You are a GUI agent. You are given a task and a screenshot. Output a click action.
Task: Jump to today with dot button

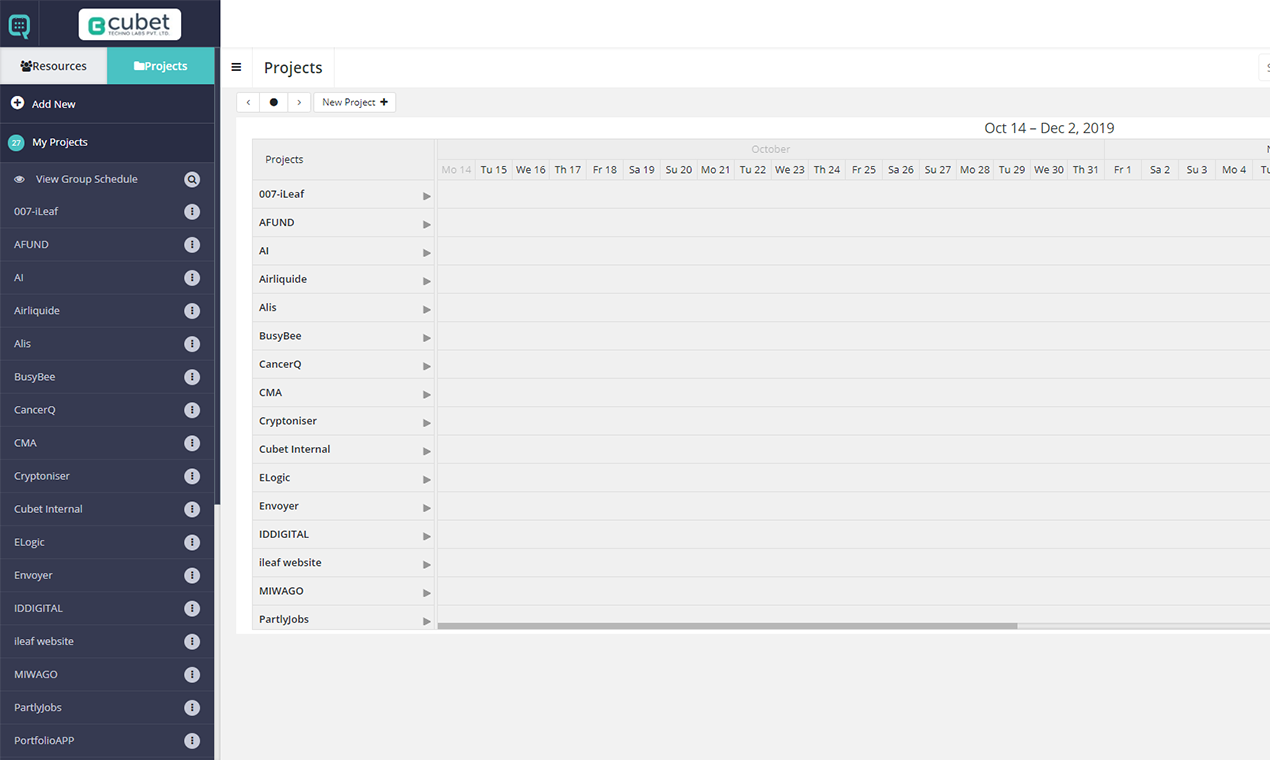click(274, 102)
